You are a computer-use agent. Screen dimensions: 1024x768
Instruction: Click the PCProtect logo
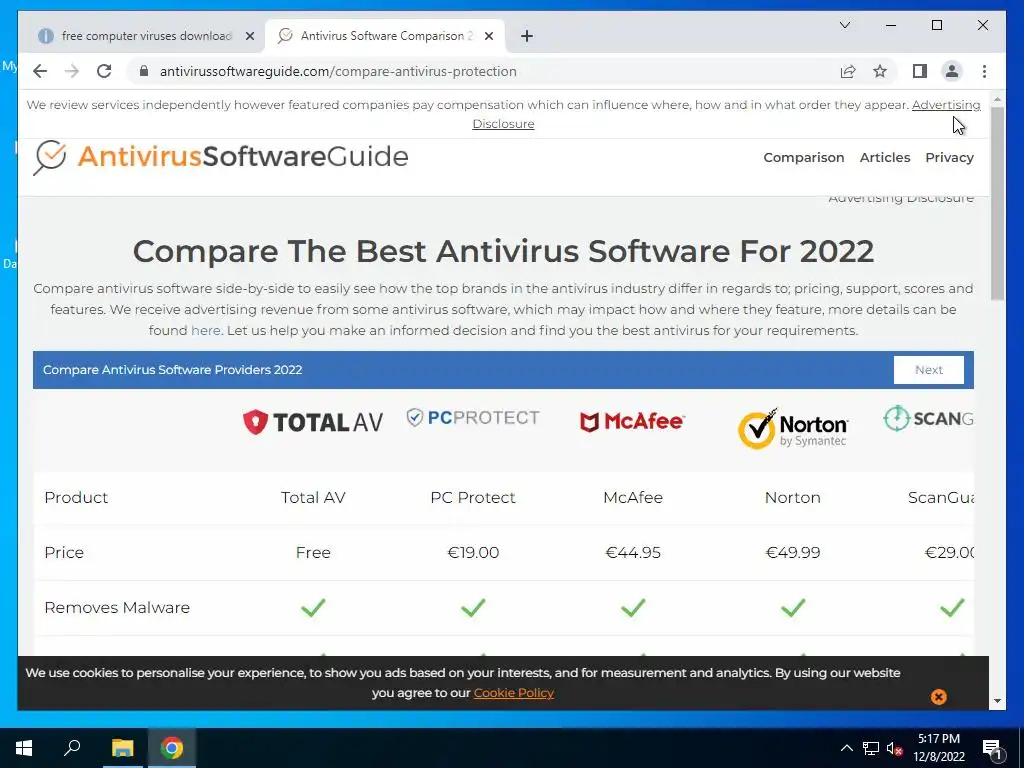pyautogui.click(x=473, y=417)
